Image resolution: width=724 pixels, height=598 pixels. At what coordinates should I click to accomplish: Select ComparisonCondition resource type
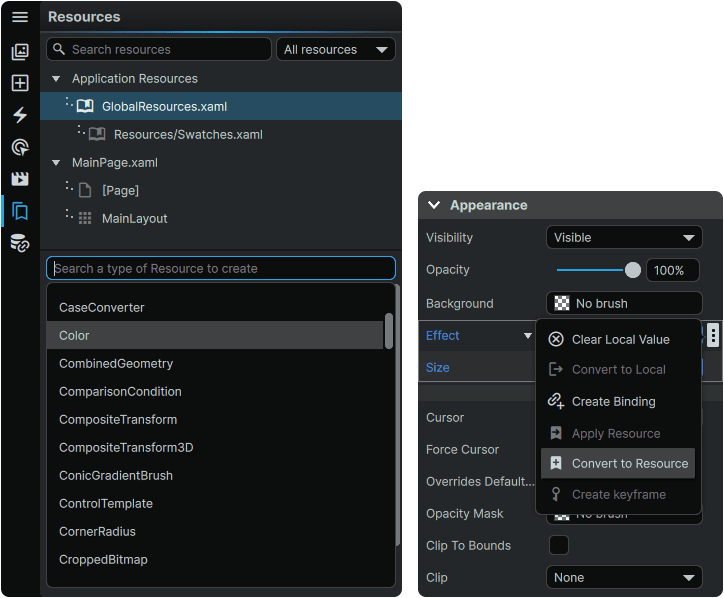click(215, 392)
